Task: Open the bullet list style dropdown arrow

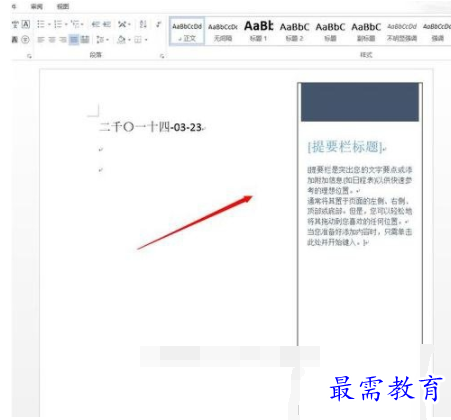Action: [x=49, y=24]
